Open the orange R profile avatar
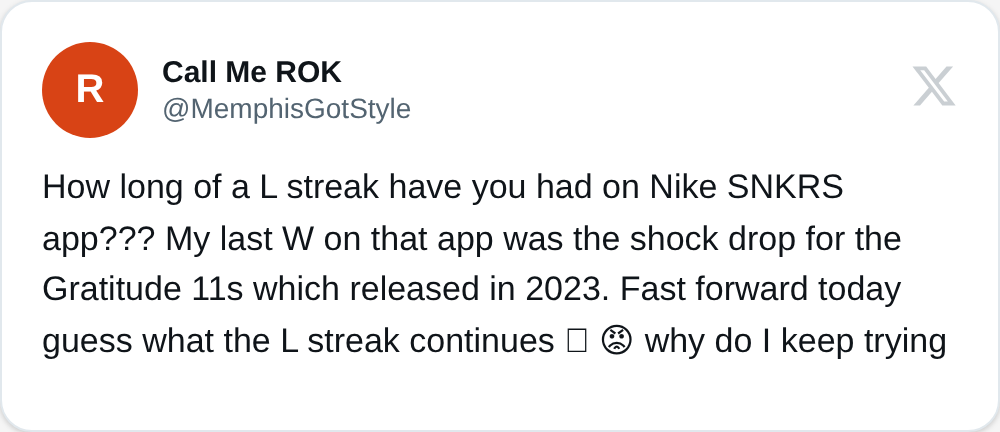The width and height of the screenshot is (1000, 432). pos(90,90)
